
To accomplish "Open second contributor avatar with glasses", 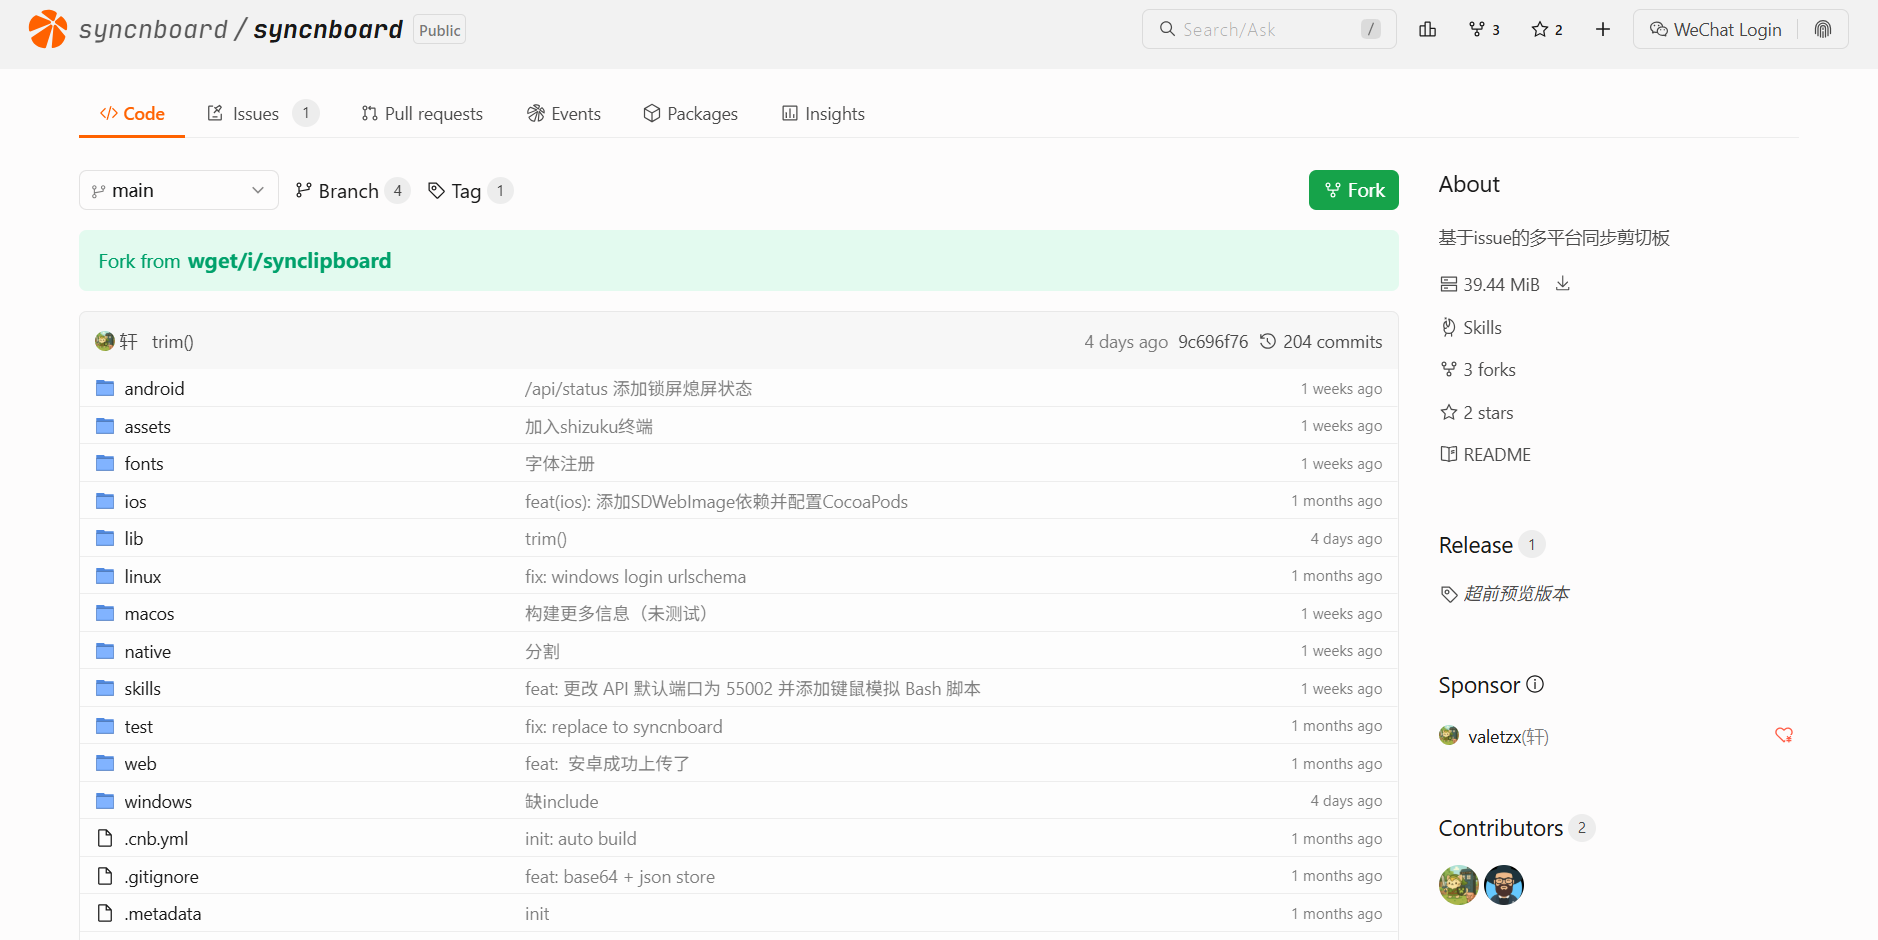I will [1504, 885].
